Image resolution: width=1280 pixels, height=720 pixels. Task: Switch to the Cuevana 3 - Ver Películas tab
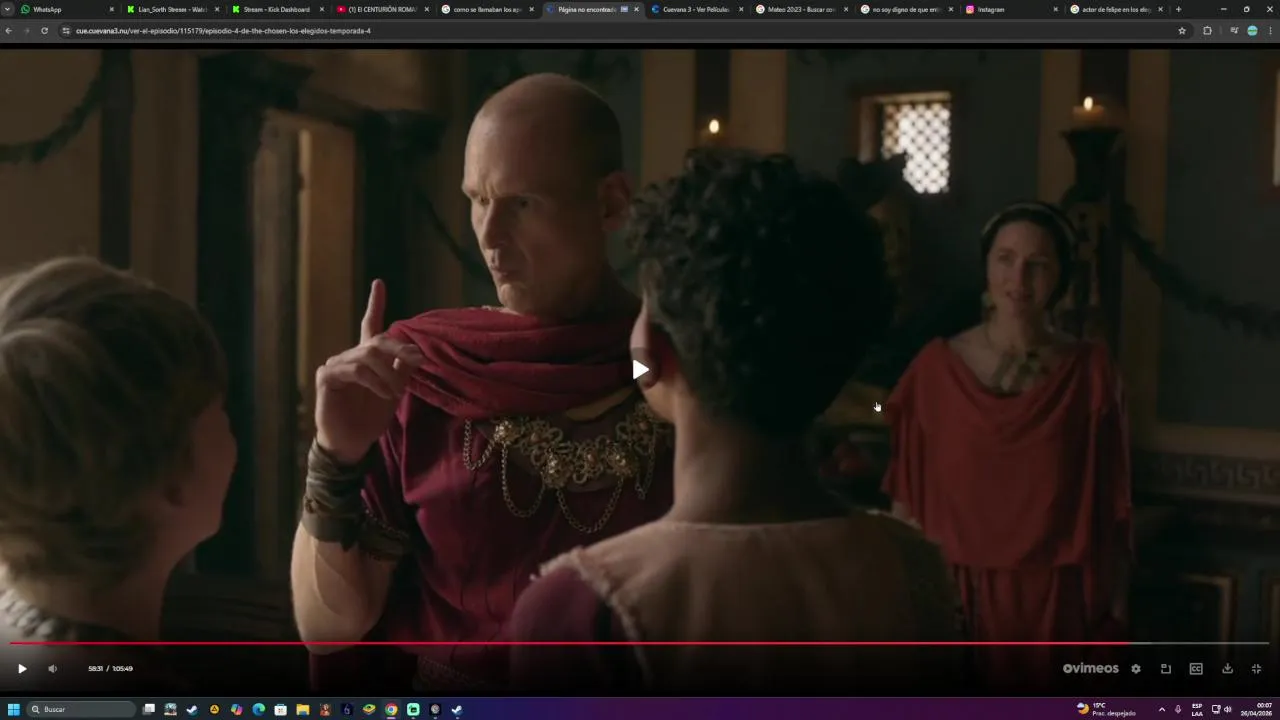[x=696, y=9]
